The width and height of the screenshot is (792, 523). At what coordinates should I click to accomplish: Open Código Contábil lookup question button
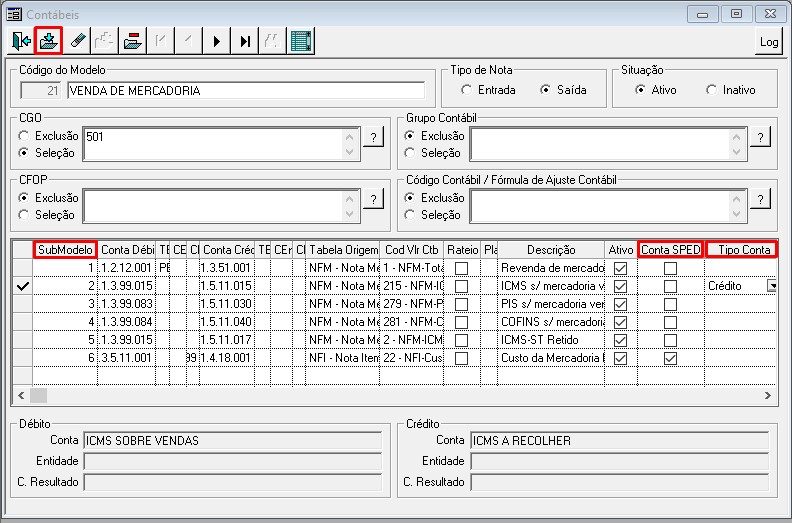coord(760,199)
